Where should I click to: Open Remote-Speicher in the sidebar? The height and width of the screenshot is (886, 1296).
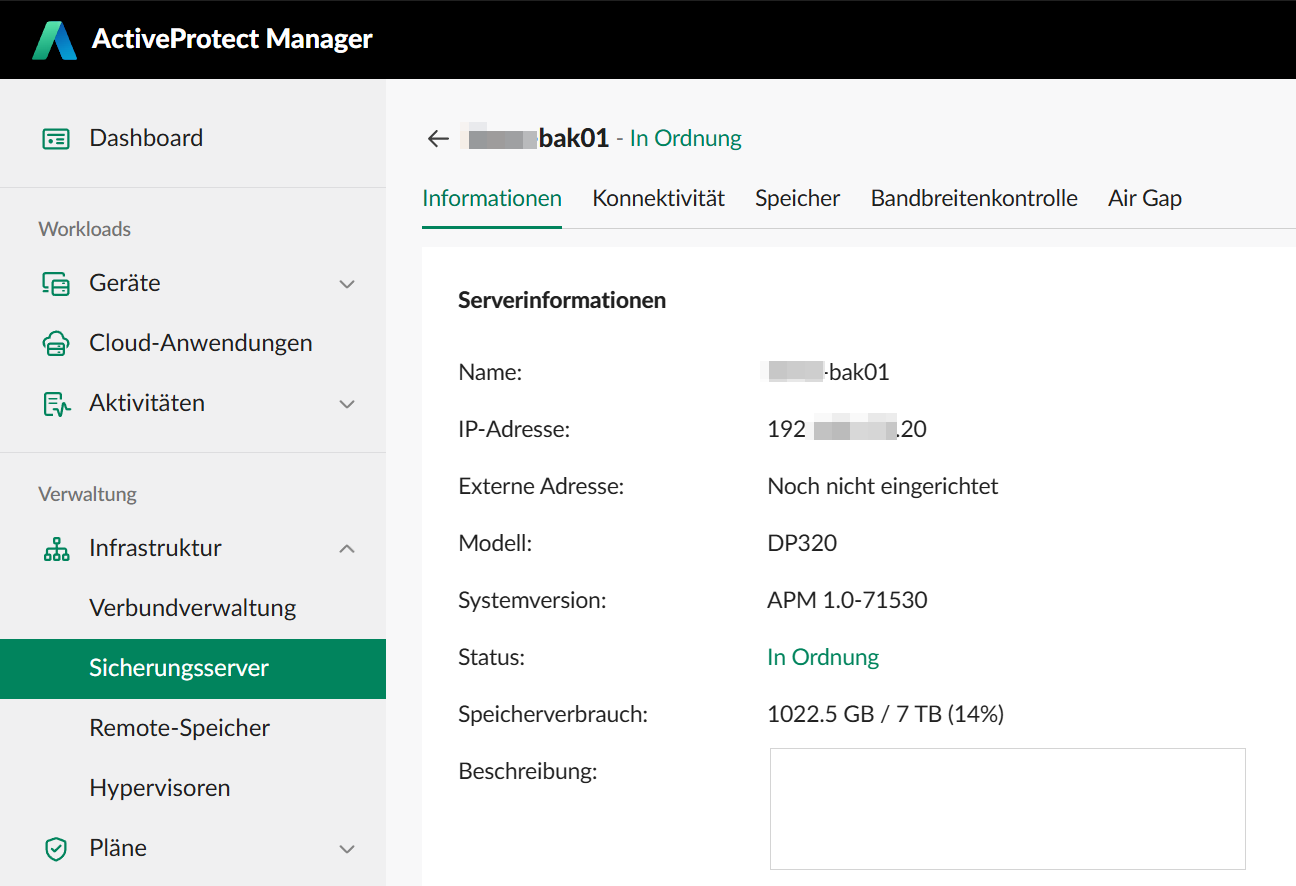(x=193, y=728)
